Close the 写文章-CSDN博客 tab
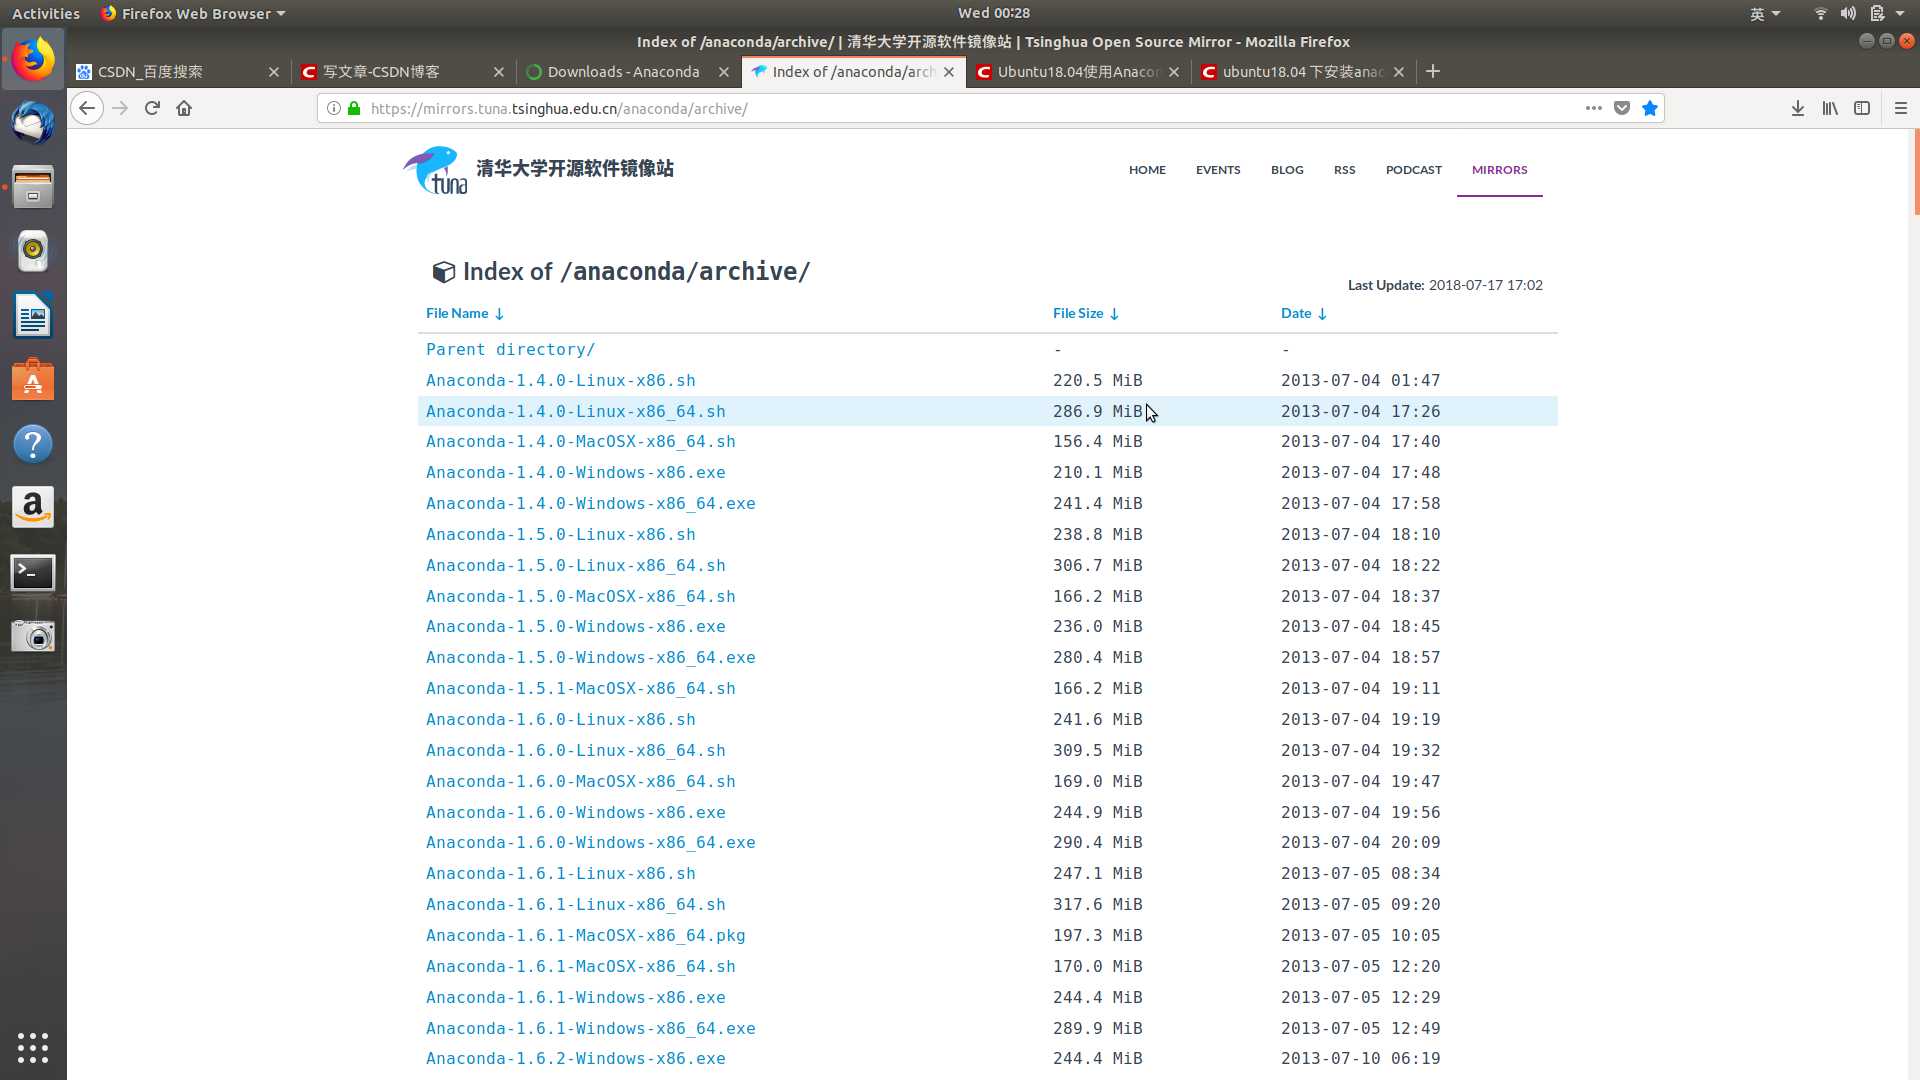1920x1080 pixels. click(499, 72)
